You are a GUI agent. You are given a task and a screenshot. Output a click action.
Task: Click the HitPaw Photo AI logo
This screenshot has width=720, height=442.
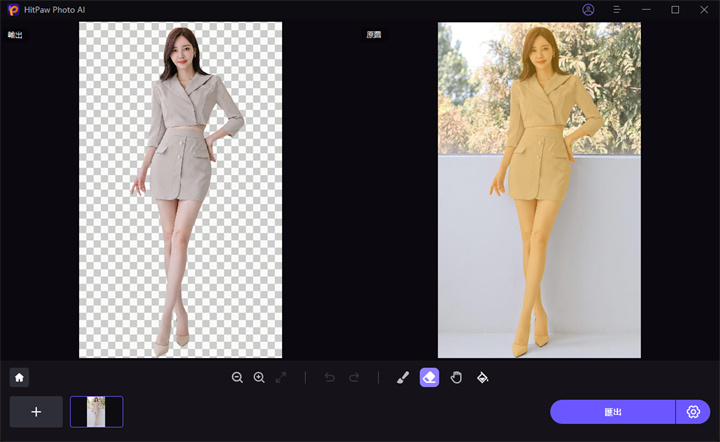point(13,10)
